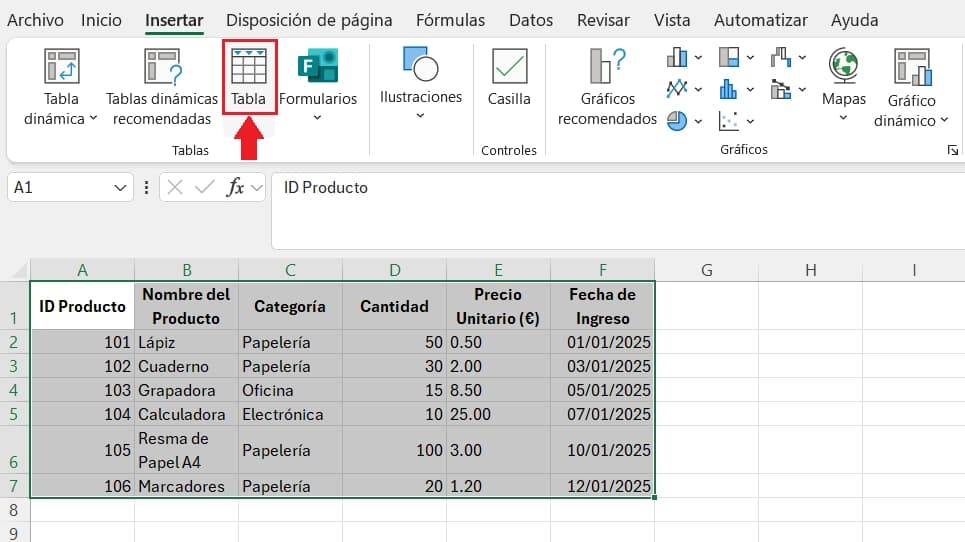
Task: Open the Mapas chart button
Action: [x=844, y=84]
